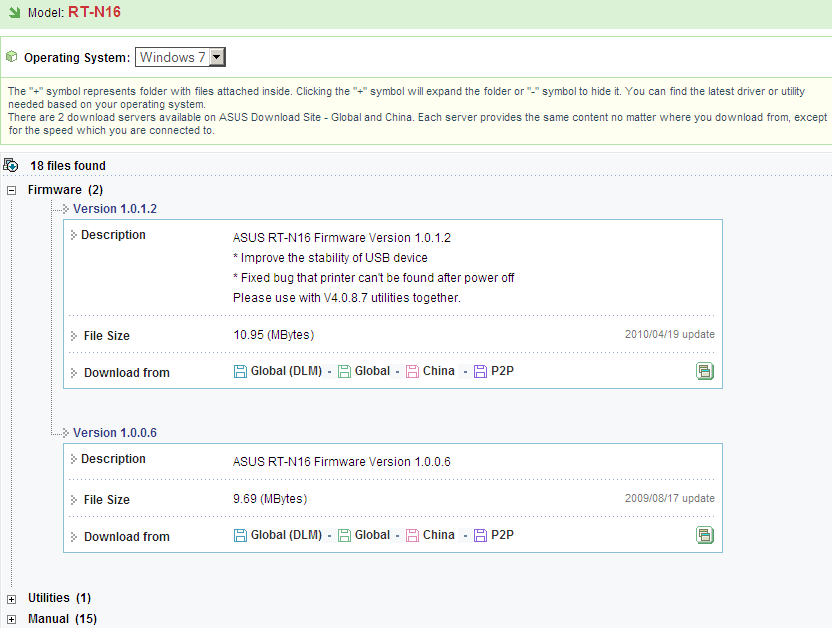The width and height of the screenshot is (832, 628).
Task: Click blue disk icon for 1.0.0.6 Global (DLM)
Action: click(x=240, y=535)
